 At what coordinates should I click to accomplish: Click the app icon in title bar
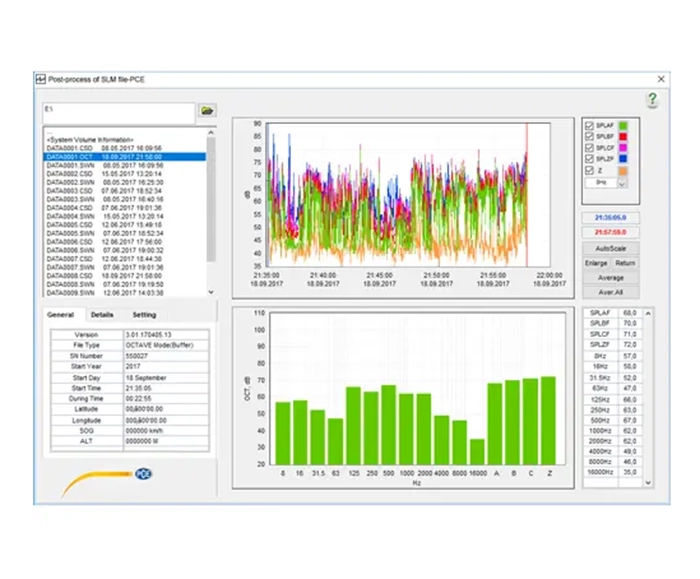[x=41, y=78]
